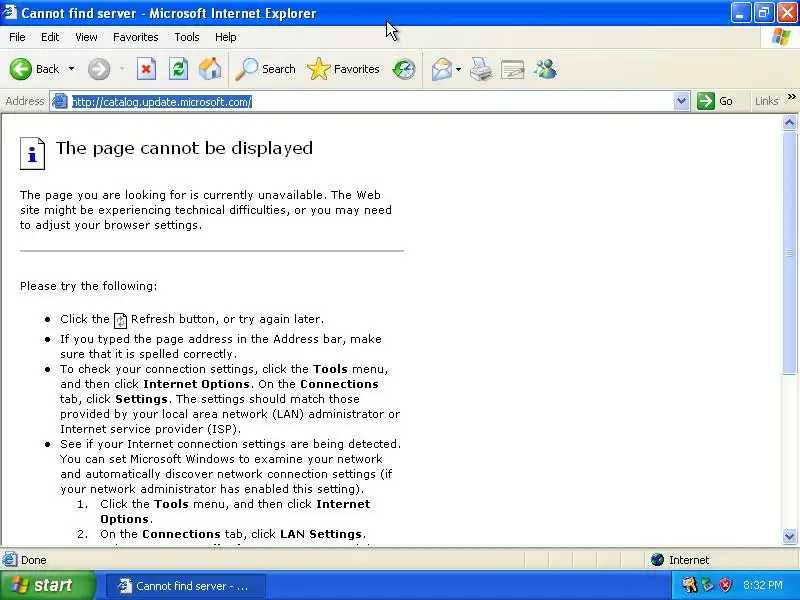The image size is (800, 600).
Task: Click the Forward history dropdown arrow
Action: coord(122,69)
